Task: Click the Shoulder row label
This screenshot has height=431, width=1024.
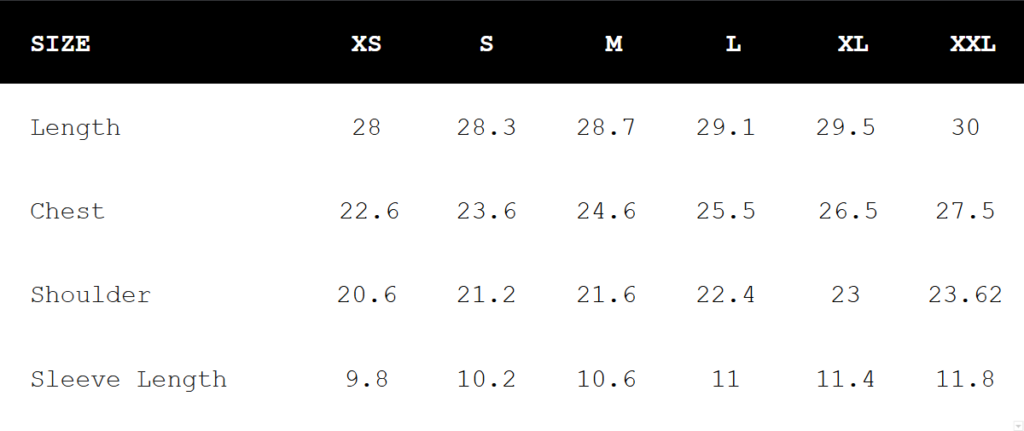Action: (x=90, y=295)
